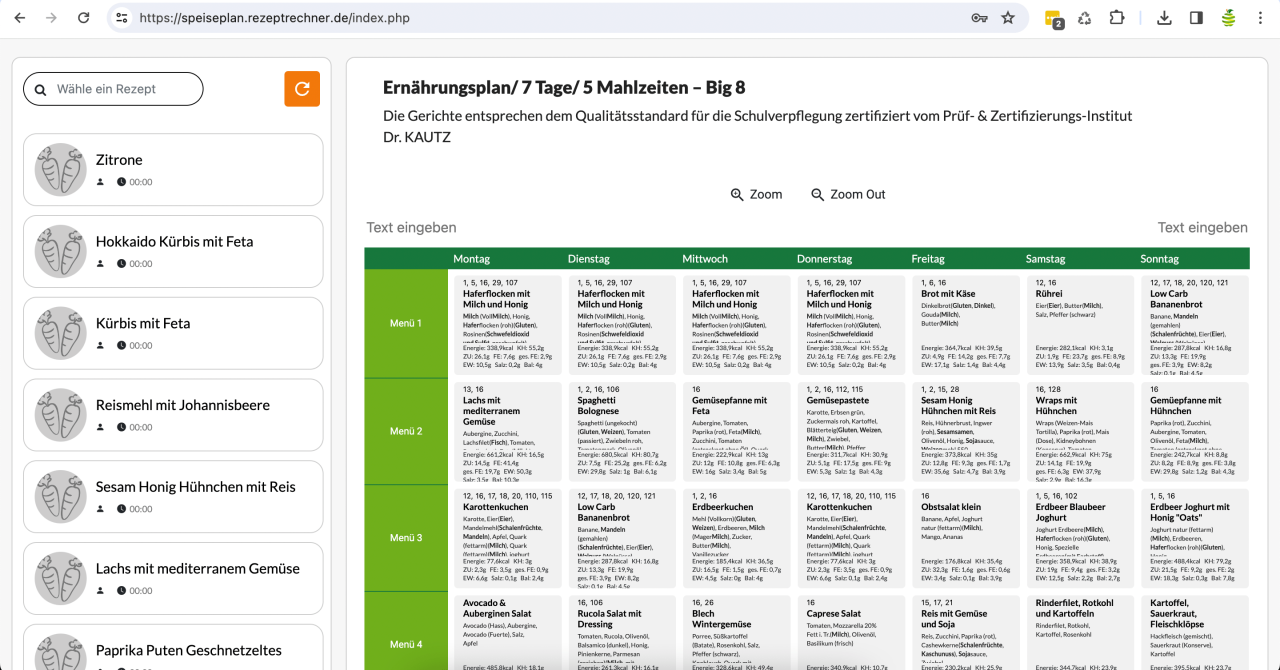Open the browser extensions puzzle icon
The width and height of the screenshot is (1280, 670).
click(x=1117, y=18)
